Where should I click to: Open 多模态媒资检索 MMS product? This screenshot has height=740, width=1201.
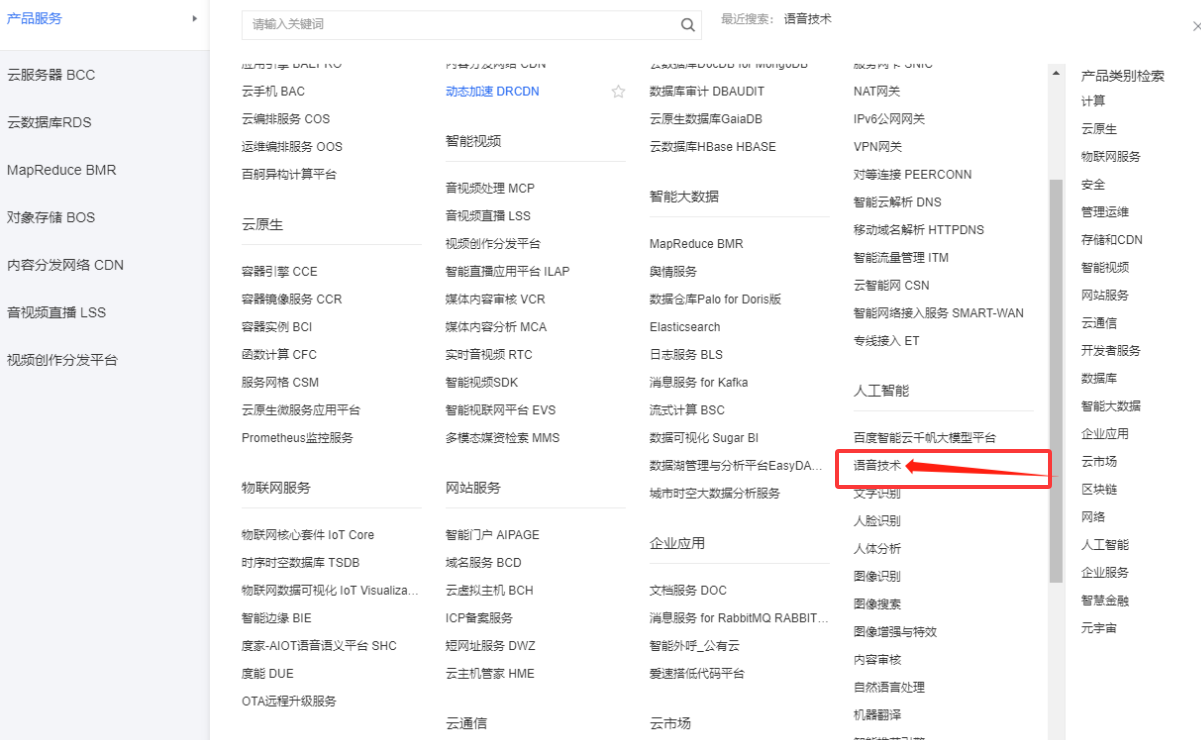point(503,438)
